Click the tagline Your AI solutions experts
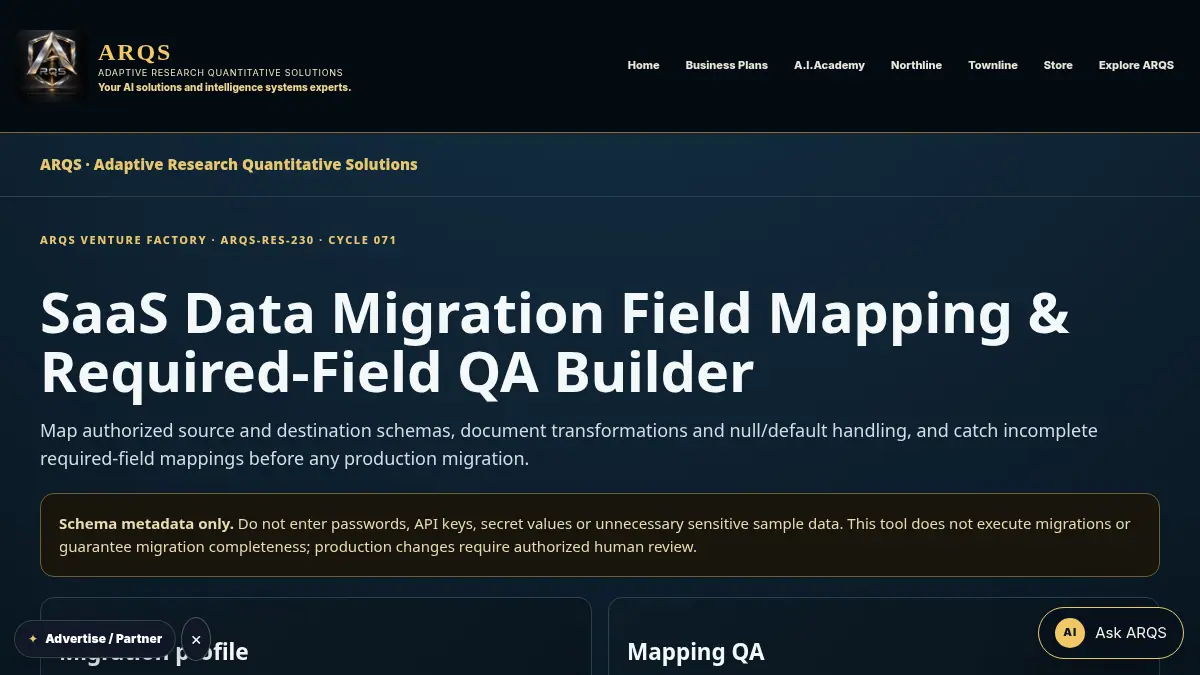The width and height of the screenshot is (1200, 675). tap(224, 87)
